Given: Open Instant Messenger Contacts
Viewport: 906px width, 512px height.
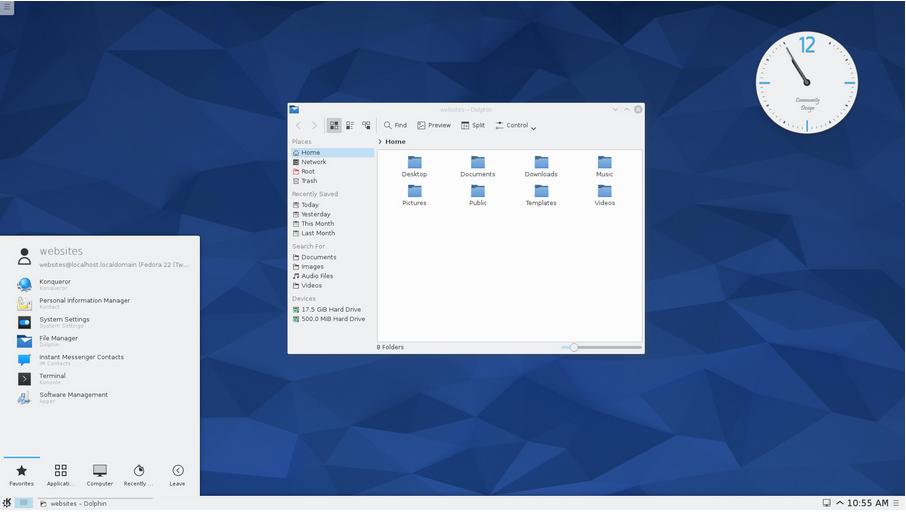Looking at the screenshot, I should coord(98,360).
